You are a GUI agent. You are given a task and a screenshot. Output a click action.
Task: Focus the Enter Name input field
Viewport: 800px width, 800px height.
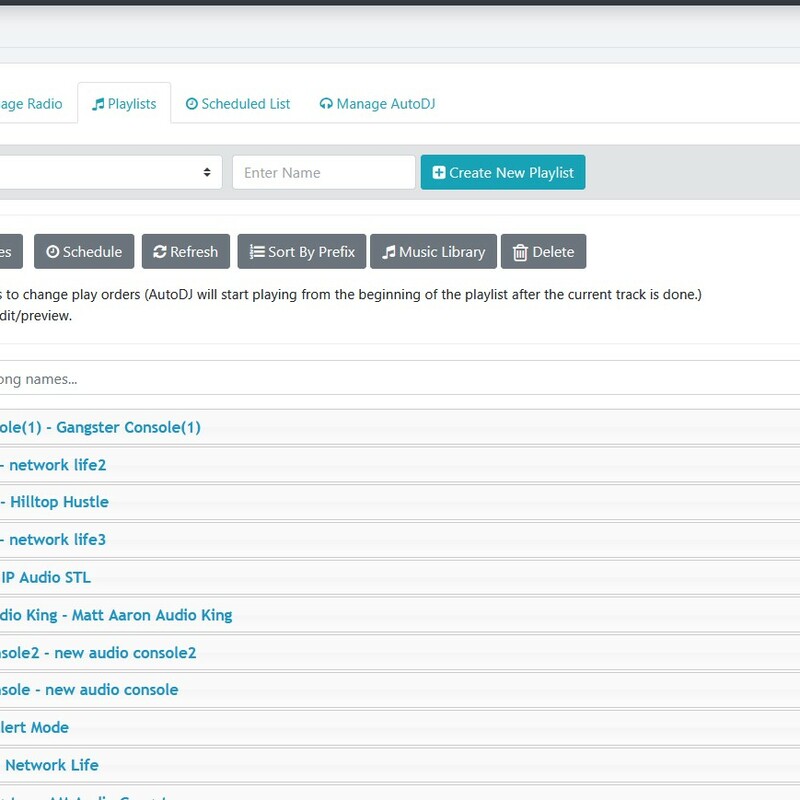click(323, 172)
